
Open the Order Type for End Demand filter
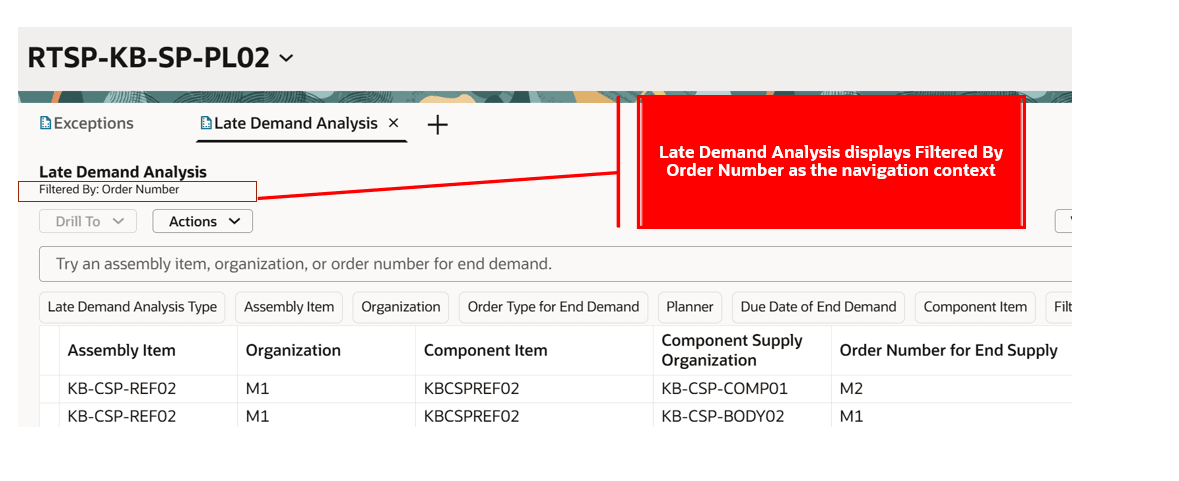(x=553, y=307)
